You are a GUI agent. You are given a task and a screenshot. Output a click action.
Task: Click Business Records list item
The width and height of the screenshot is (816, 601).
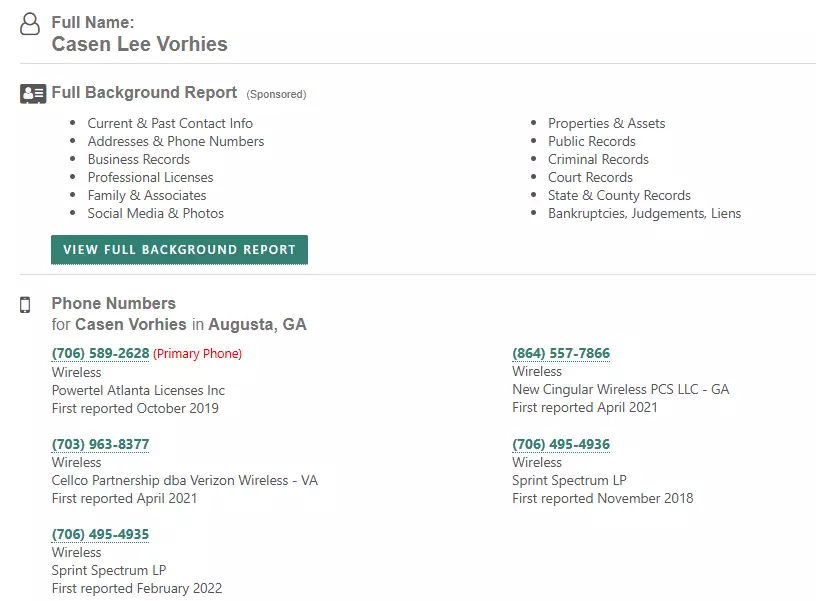[138, 159]
